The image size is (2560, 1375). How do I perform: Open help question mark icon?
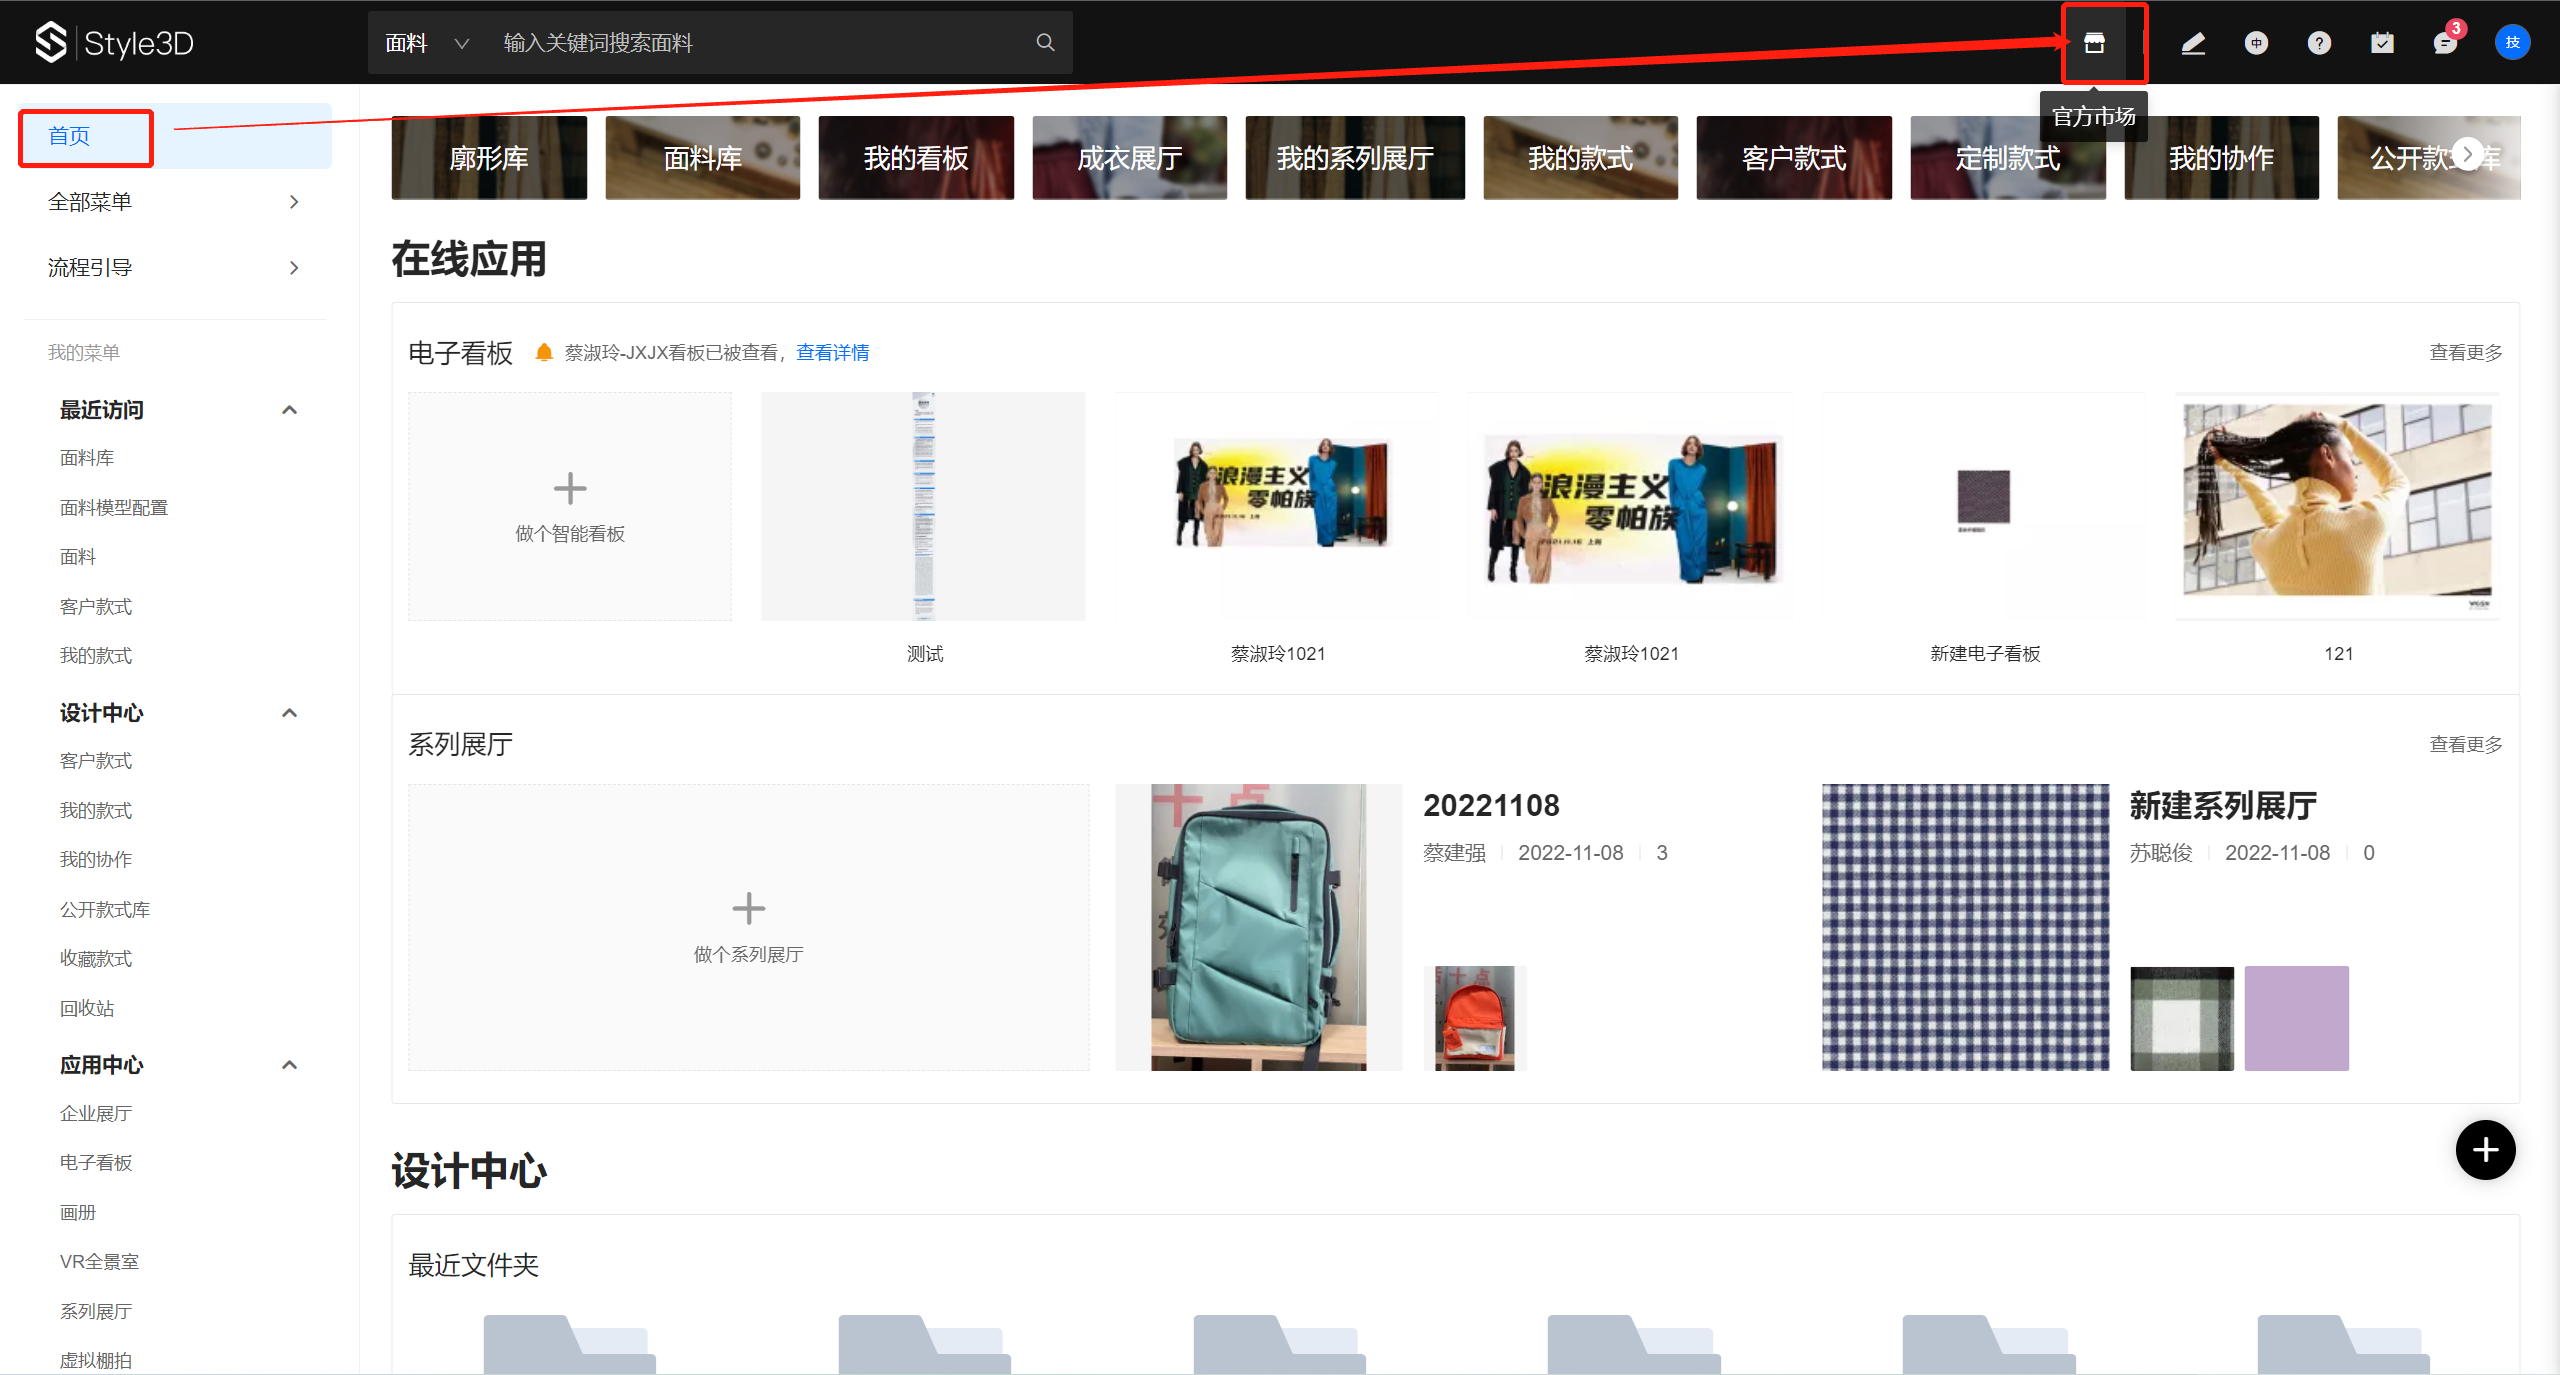click(x=2319, y=43)
